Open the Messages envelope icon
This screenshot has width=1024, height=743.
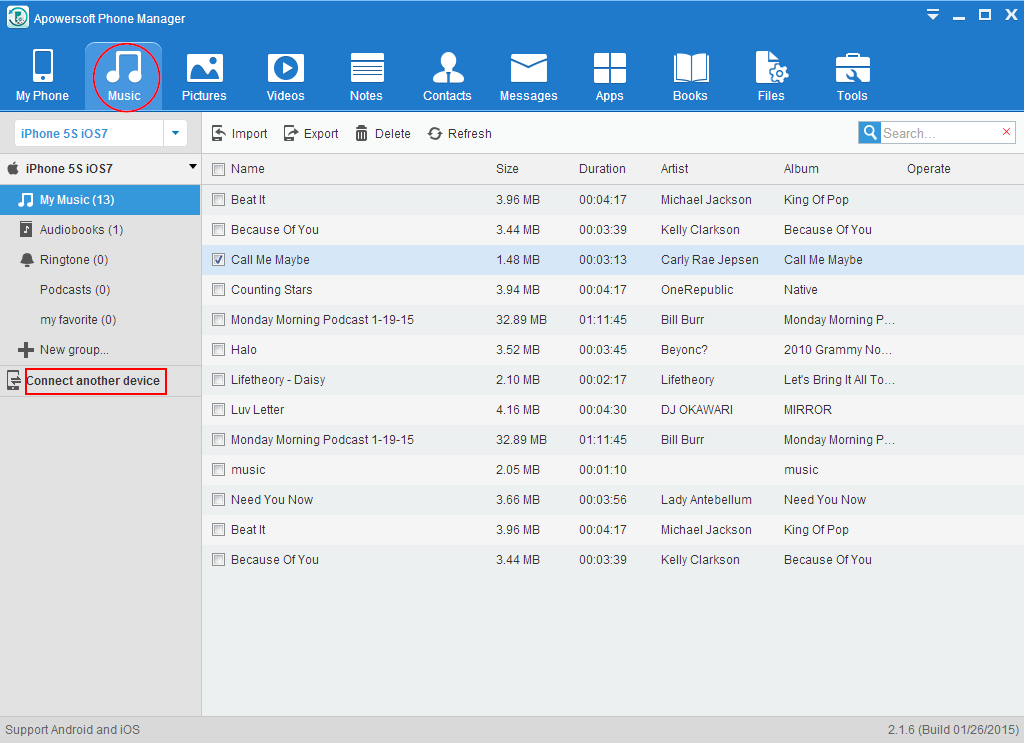pos(528,68)
